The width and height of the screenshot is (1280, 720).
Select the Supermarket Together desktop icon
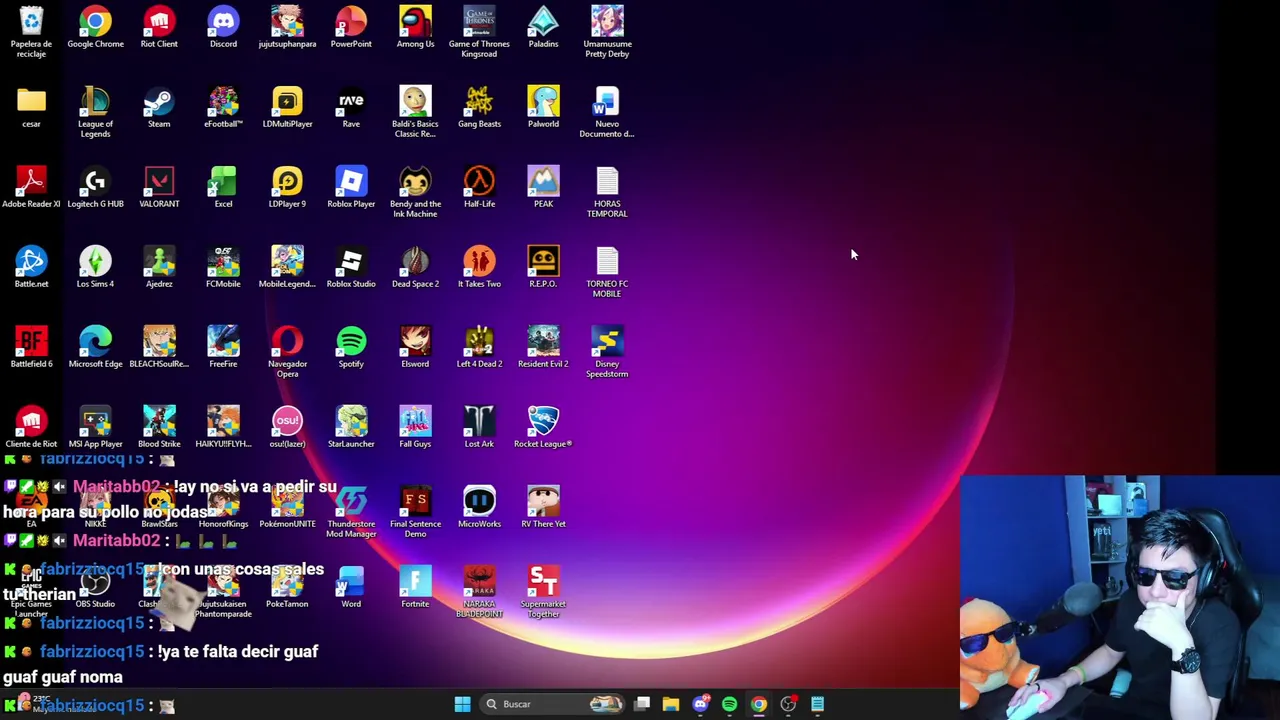click(543, 592)
